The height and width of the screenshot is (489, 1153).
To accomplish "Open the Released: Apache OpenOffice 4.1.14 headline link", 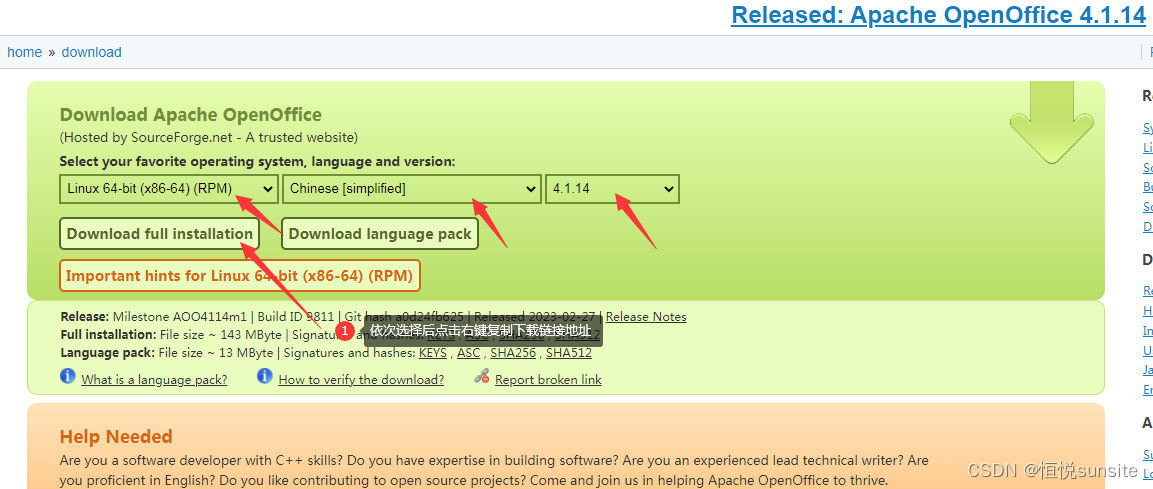I will 938,15.
